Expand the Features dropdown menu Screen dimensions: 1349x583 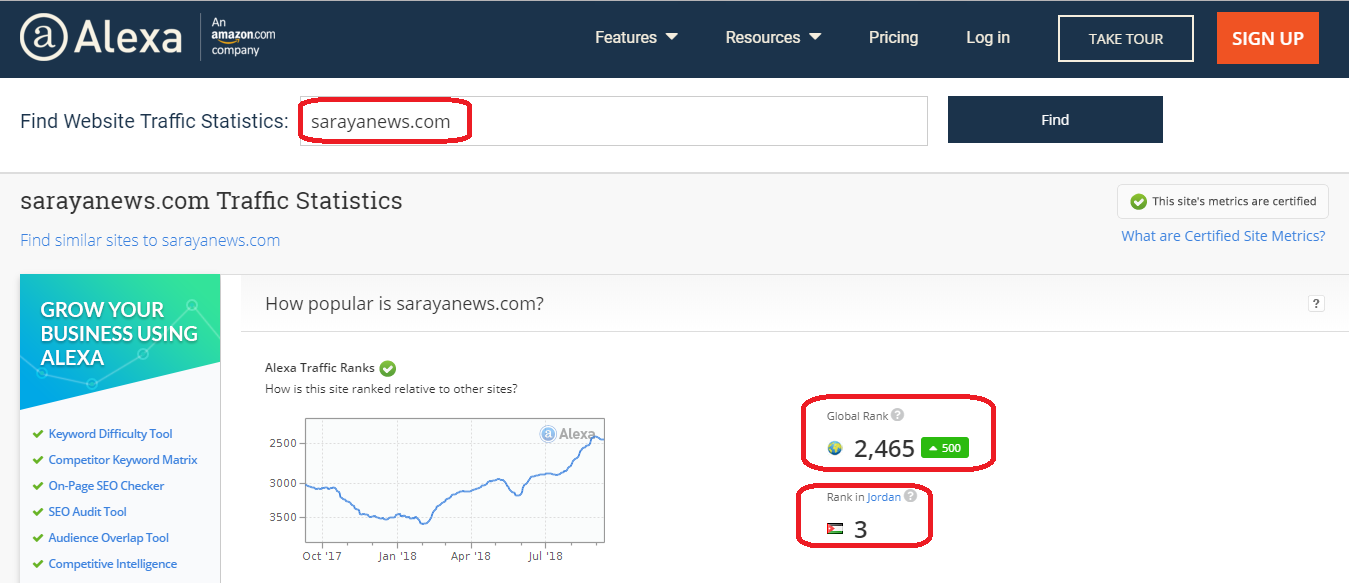point(636,38)
